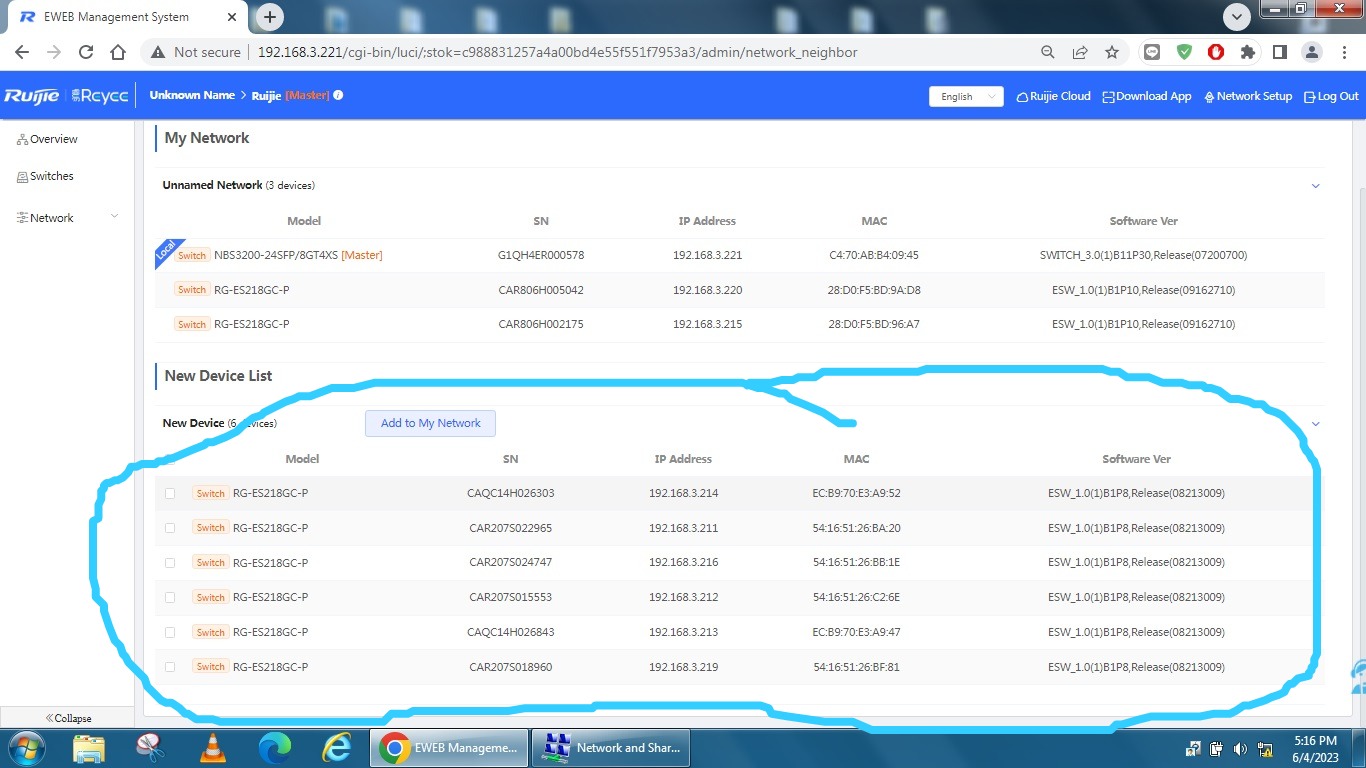Check the box for device 192.168.3.212

(x=170, y=597)
